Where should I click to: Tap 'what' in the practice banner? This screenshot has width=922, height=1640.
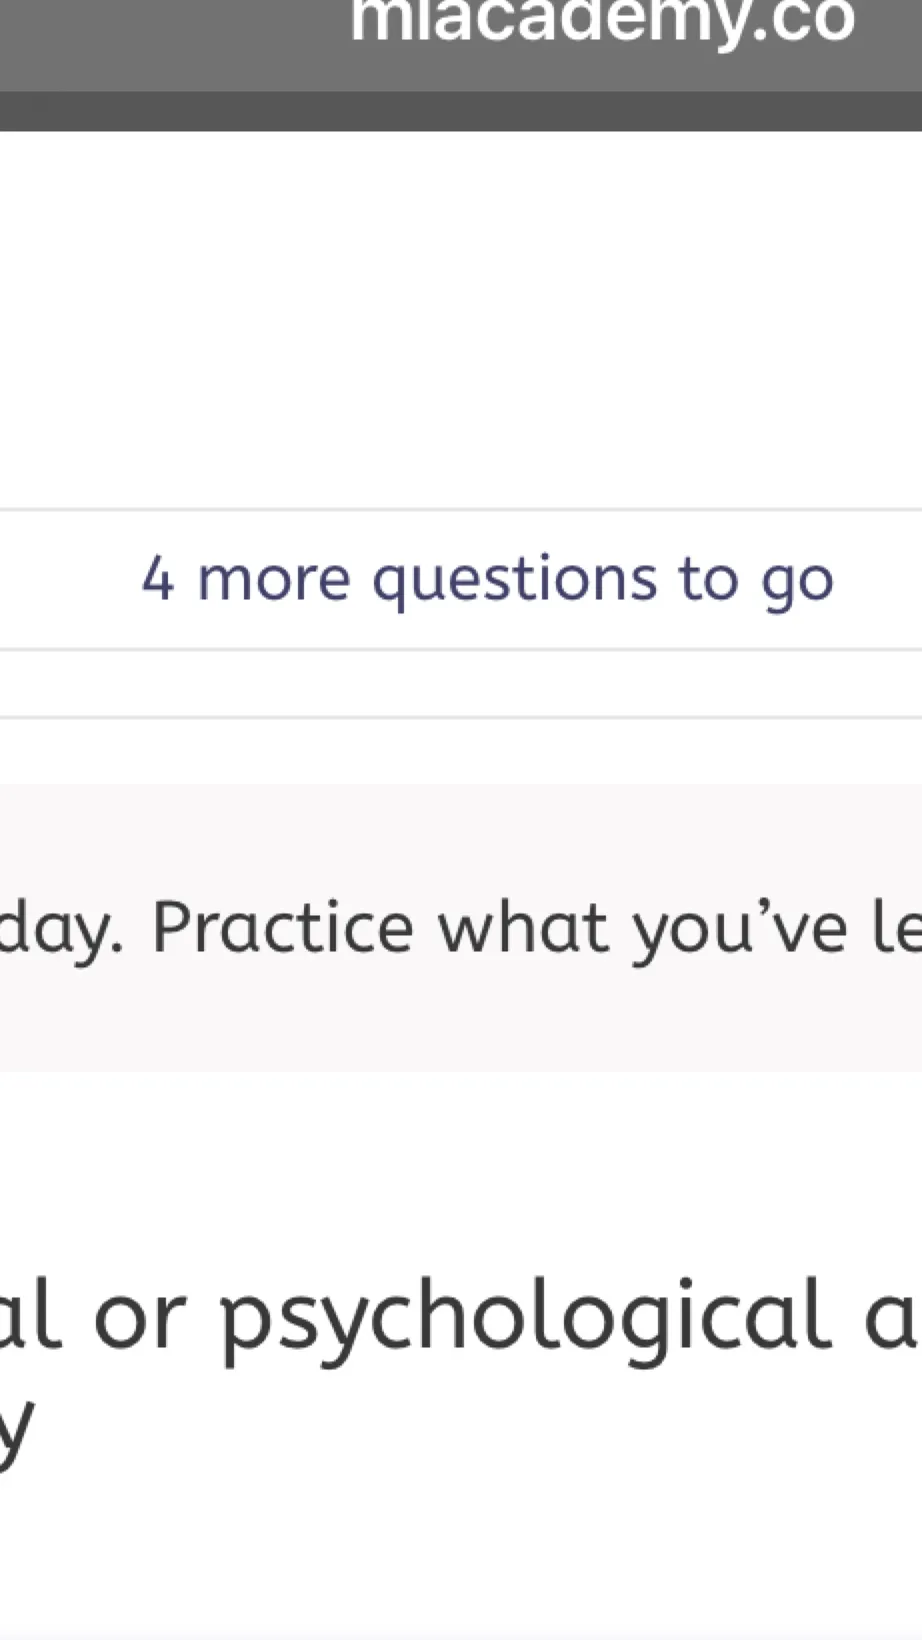tap(523, 927)
